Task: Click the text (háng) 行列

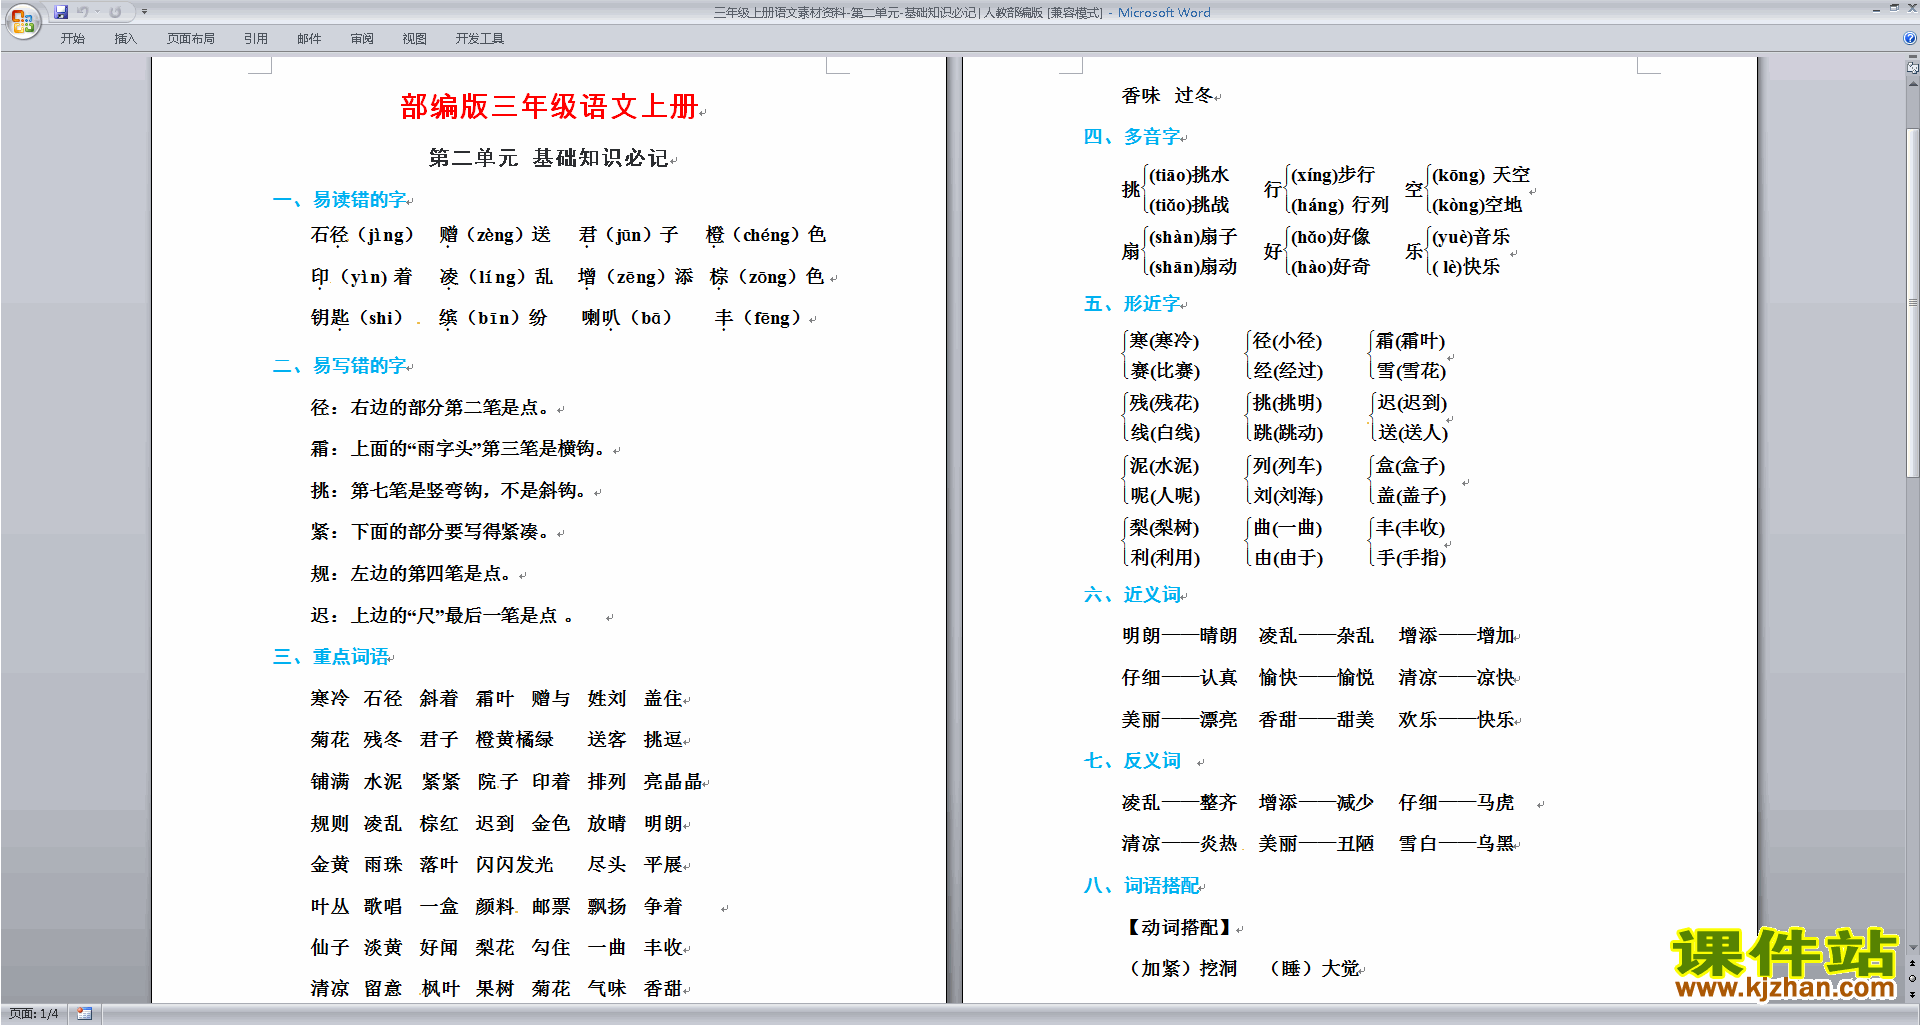Action: [1340, 205]
